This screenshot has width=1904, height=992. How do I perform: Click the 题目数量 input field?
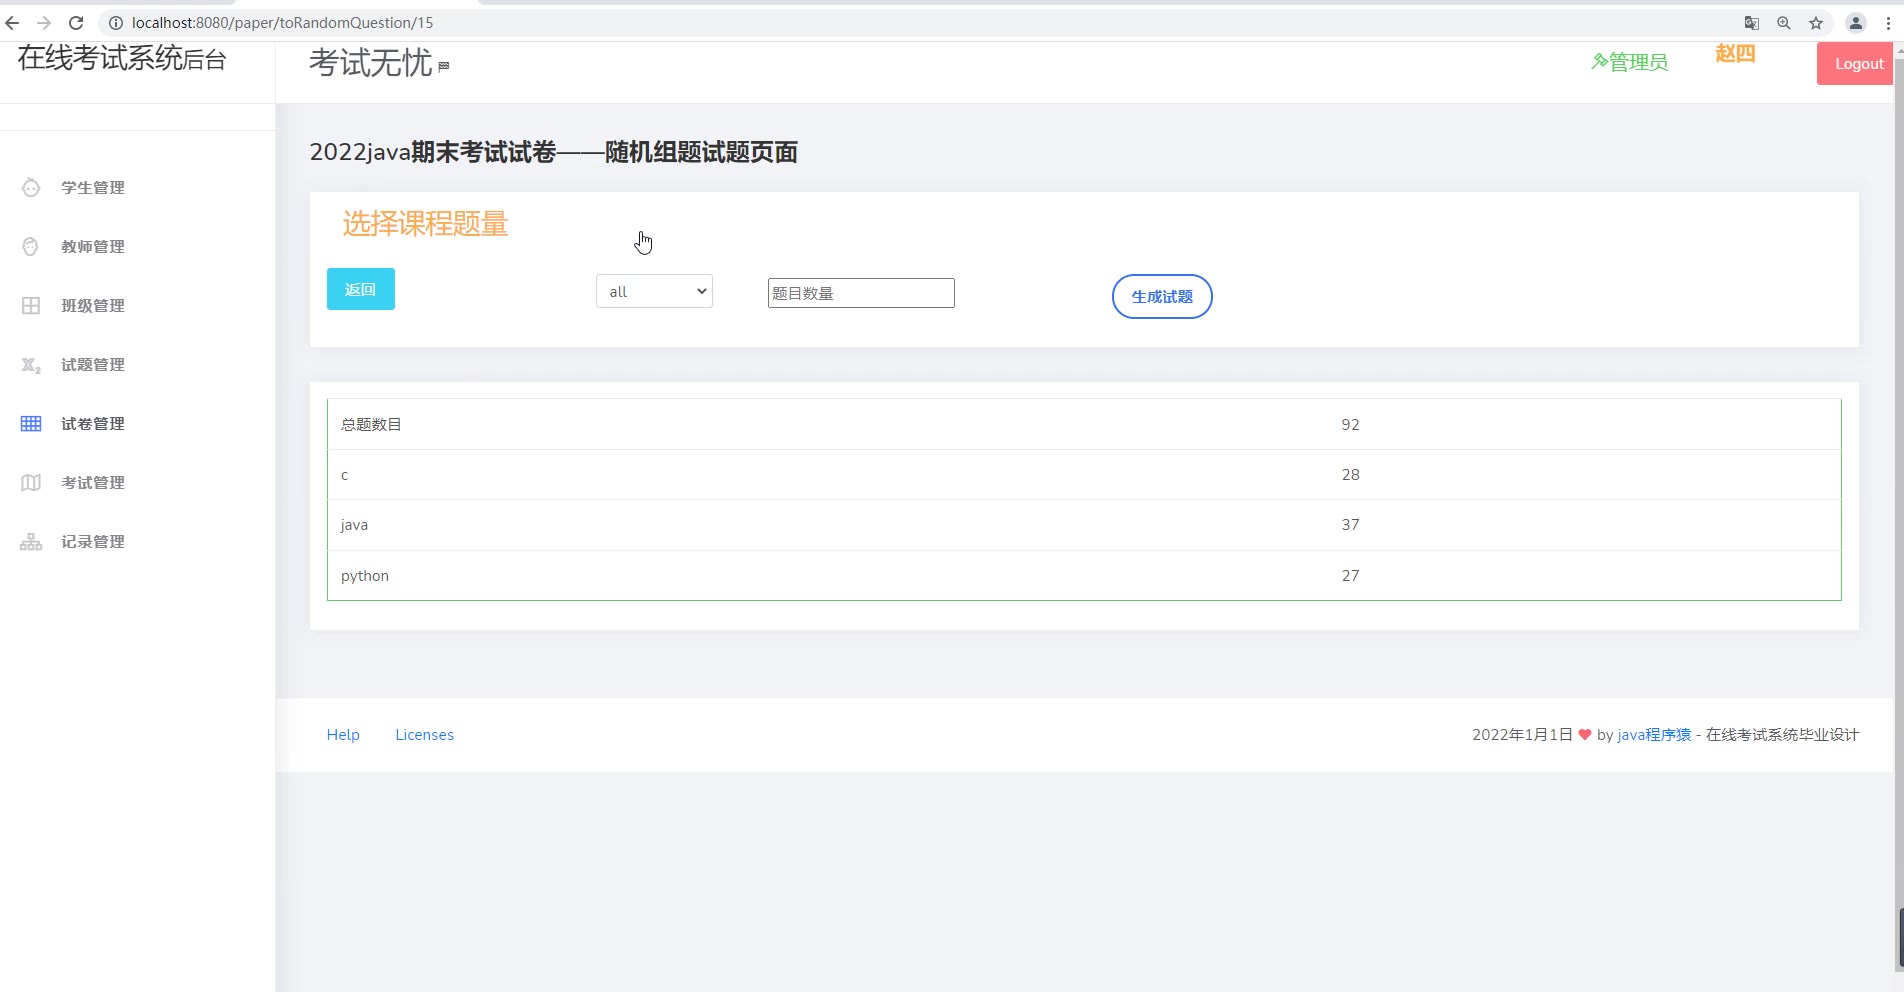click(x=861, y=293)
